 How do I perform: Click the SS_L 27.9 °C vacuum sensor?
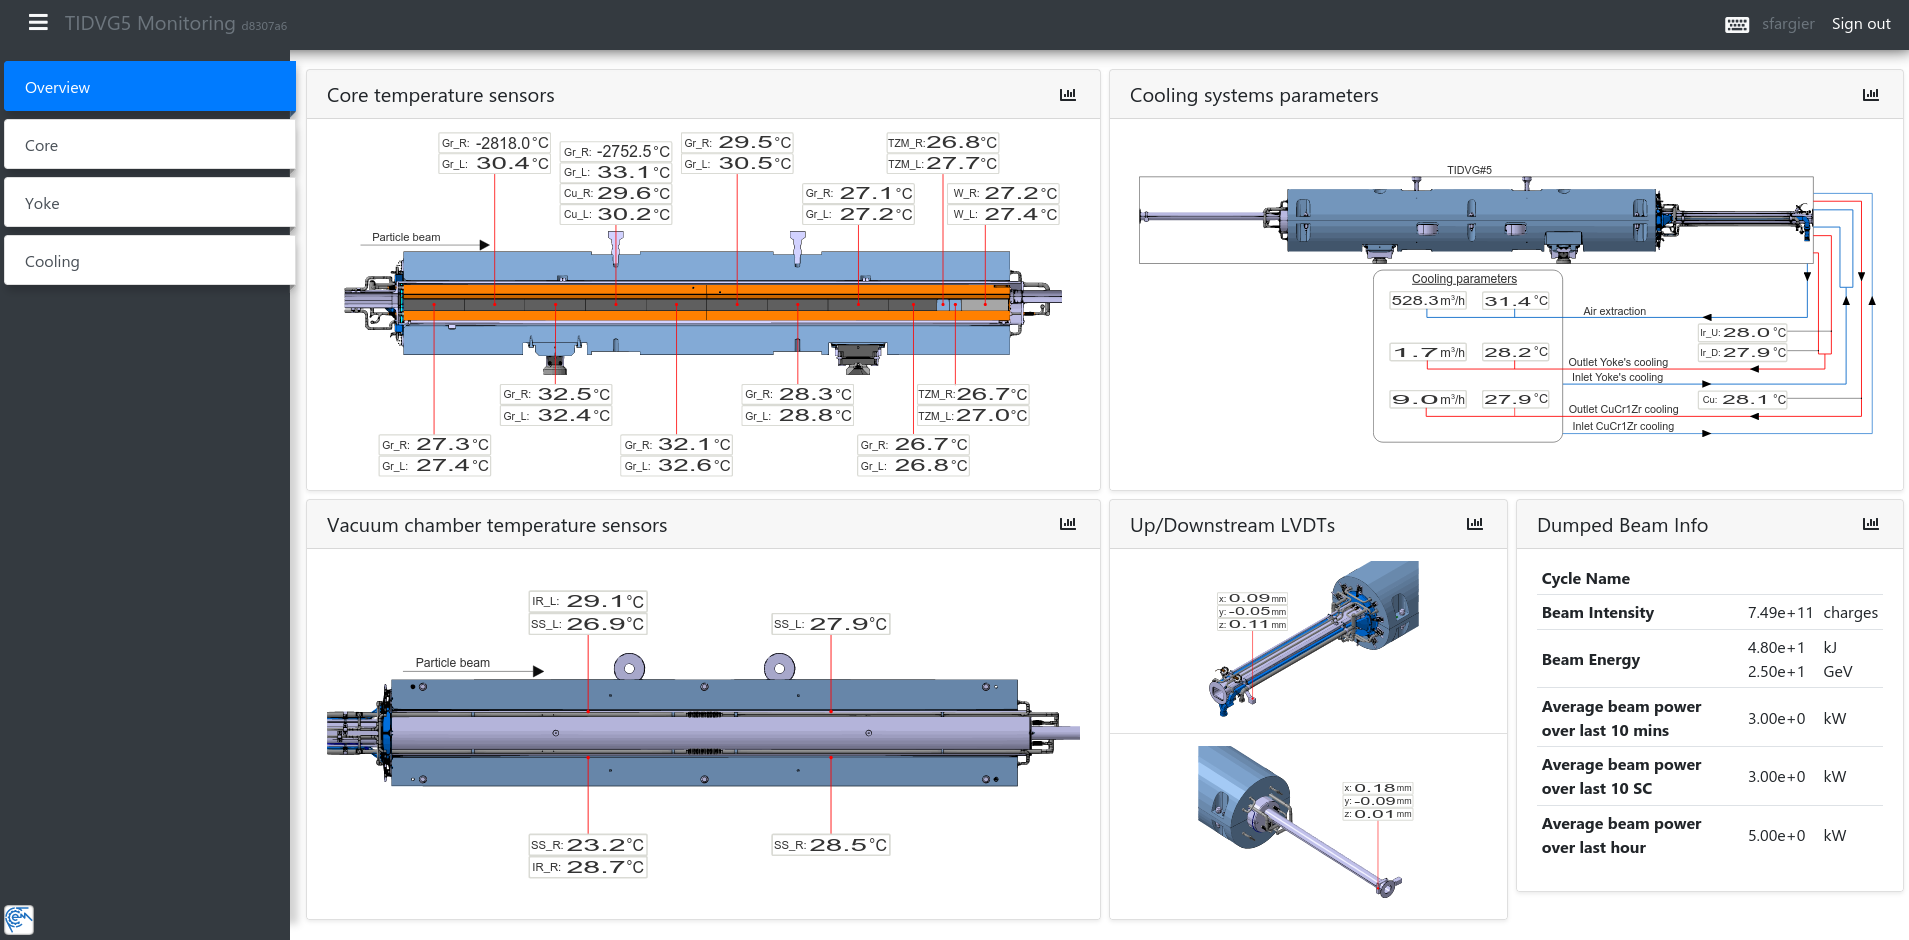tap(830, 624)
